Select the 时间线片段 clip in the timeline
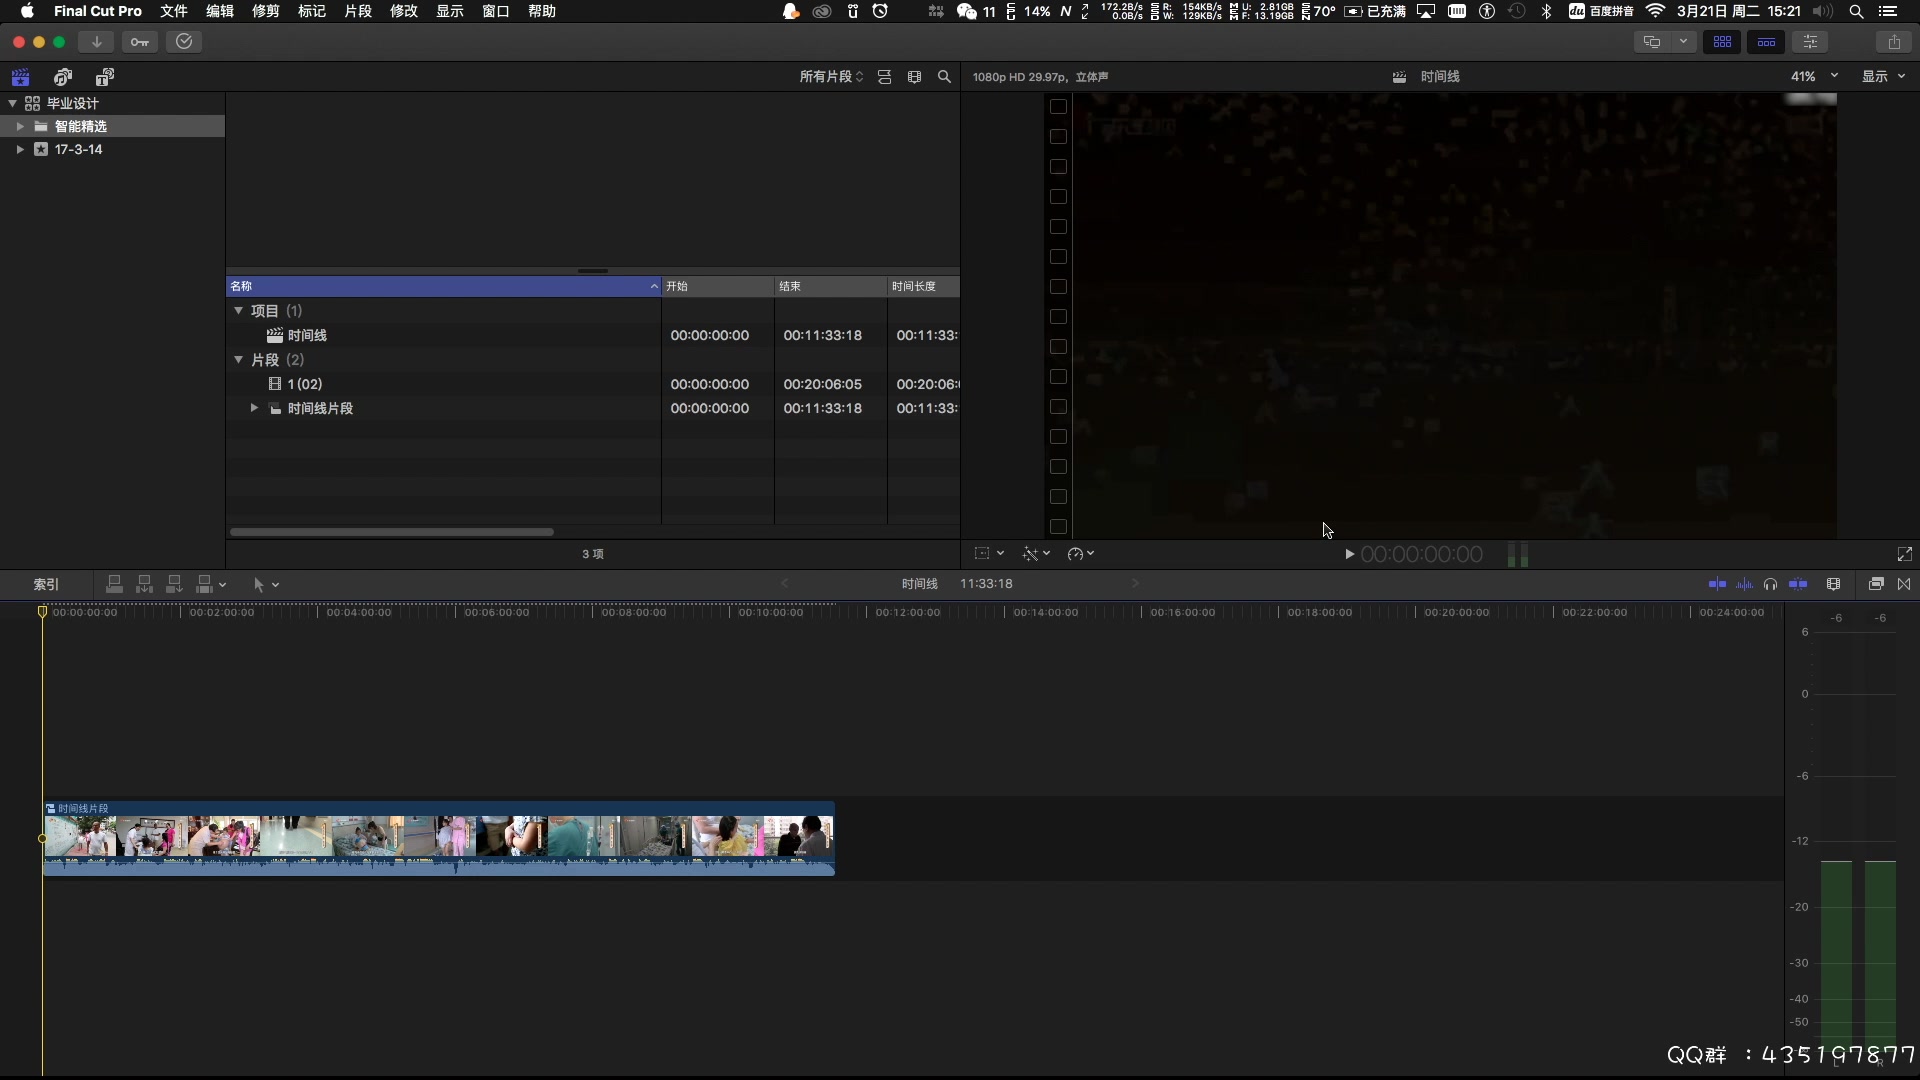This screenshot has width=1920, height=1080. pyautogui.click(x=437, y=838)
